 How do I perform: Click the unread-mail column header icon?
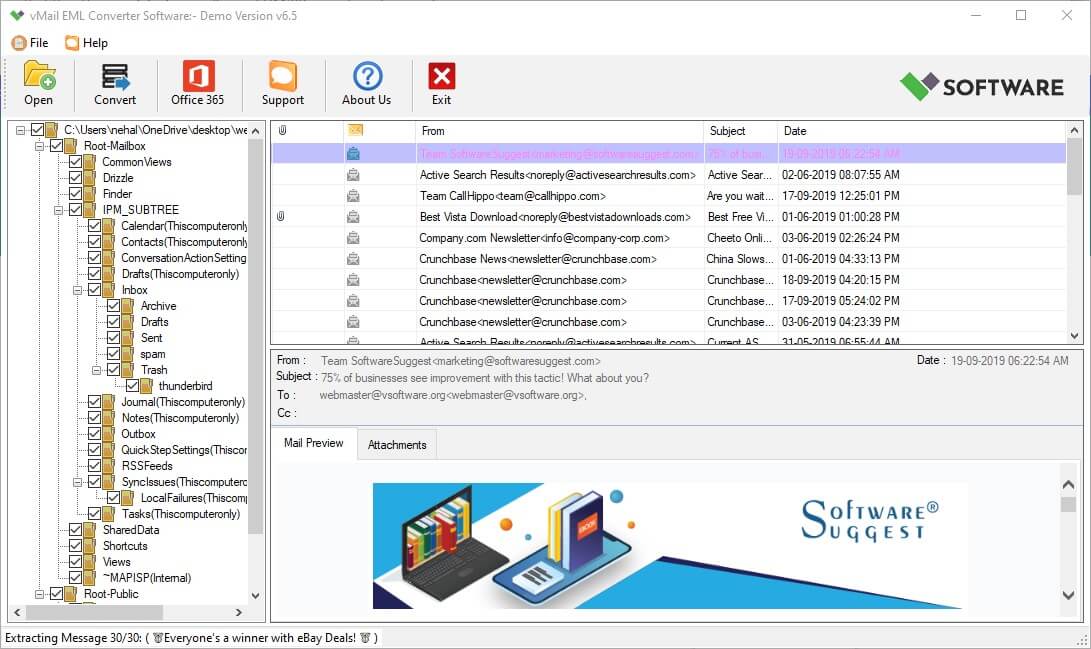click(x=353, y=131)
